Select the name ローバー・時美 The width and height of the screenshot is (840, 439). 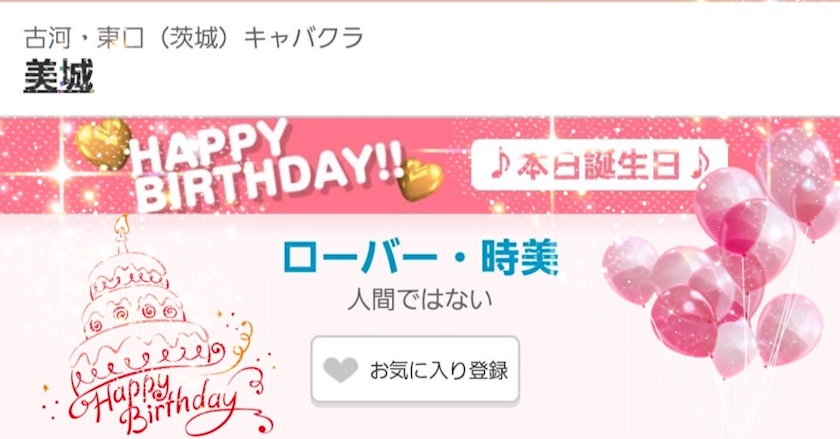click(420, 258)
